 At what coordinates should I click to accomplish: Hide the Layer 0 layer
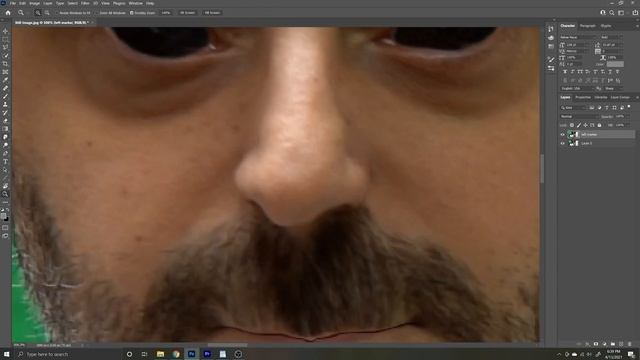coord(562,143)
